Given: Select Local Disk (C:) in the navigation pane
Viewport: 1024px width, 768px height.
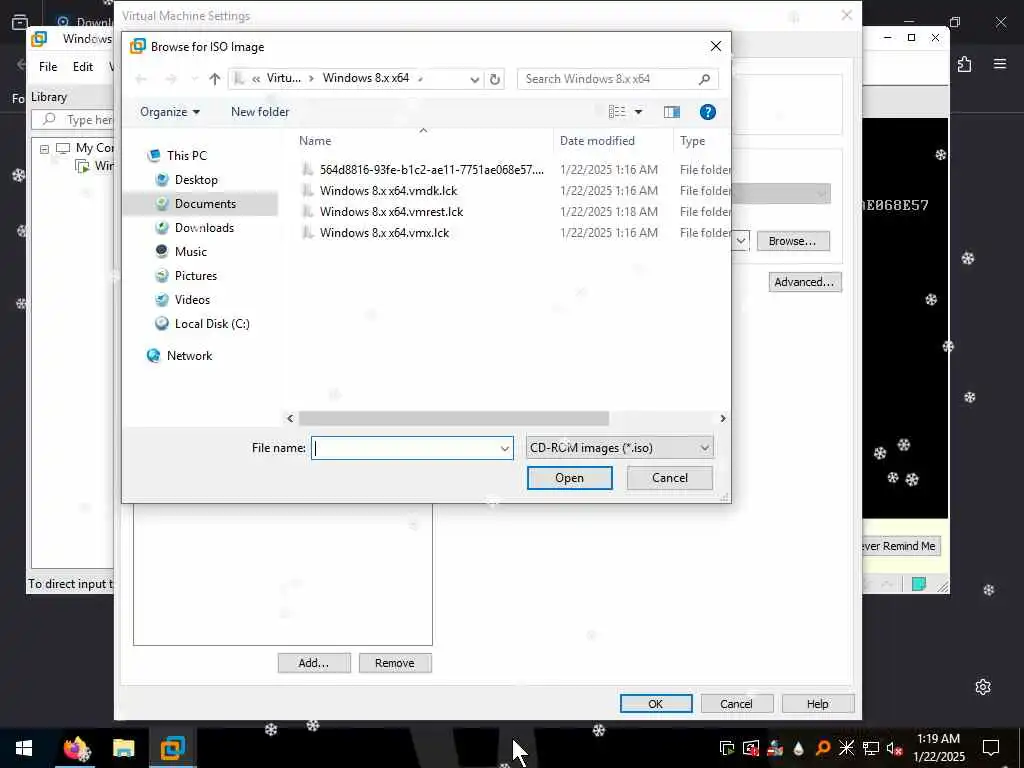Looking at the screenshot, I should 212,324.
